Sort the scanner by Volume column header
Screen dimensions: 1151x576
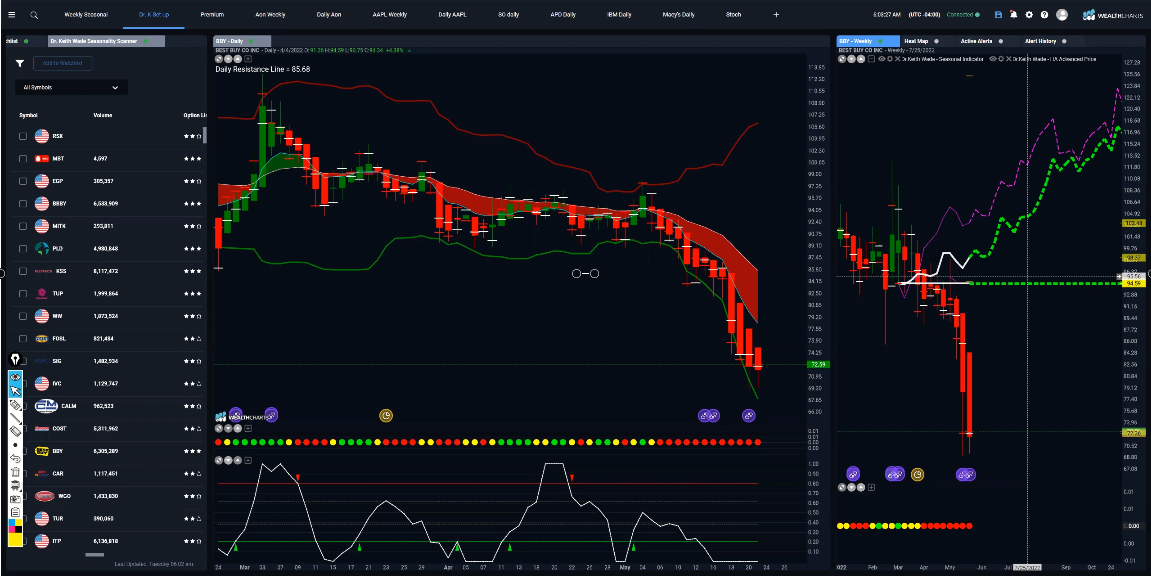point(103,115)
